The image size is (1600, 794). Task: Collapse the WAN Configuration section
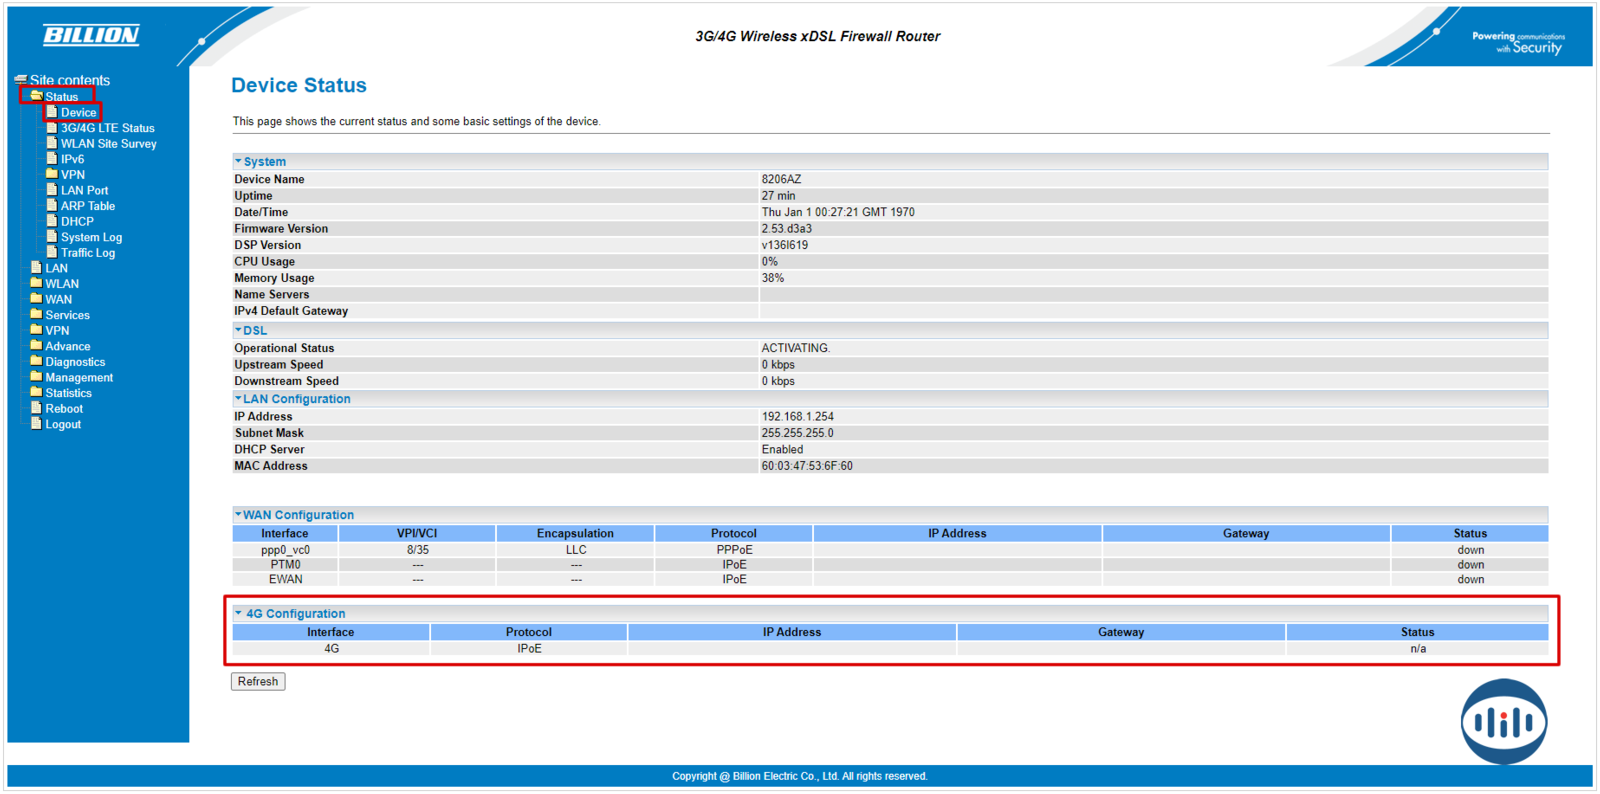(x=238, y=515)
